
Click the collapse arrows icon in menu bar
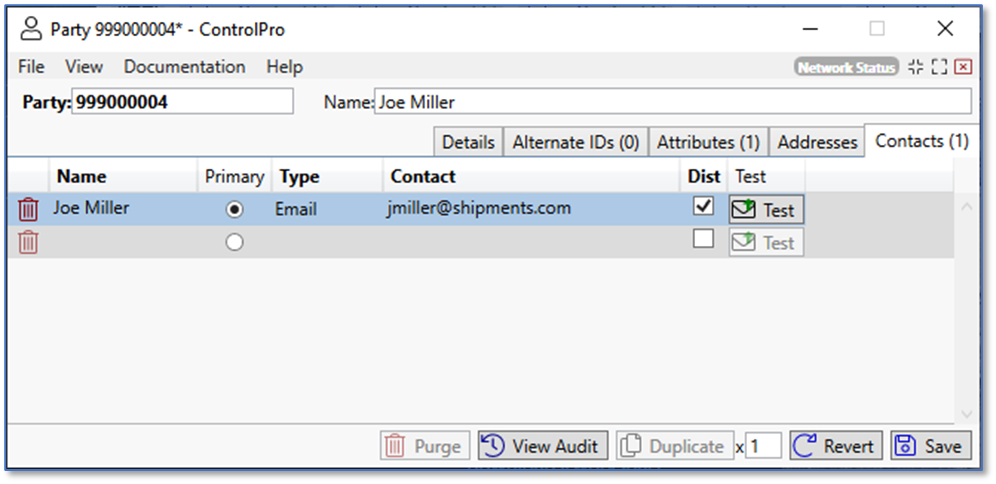915,67
